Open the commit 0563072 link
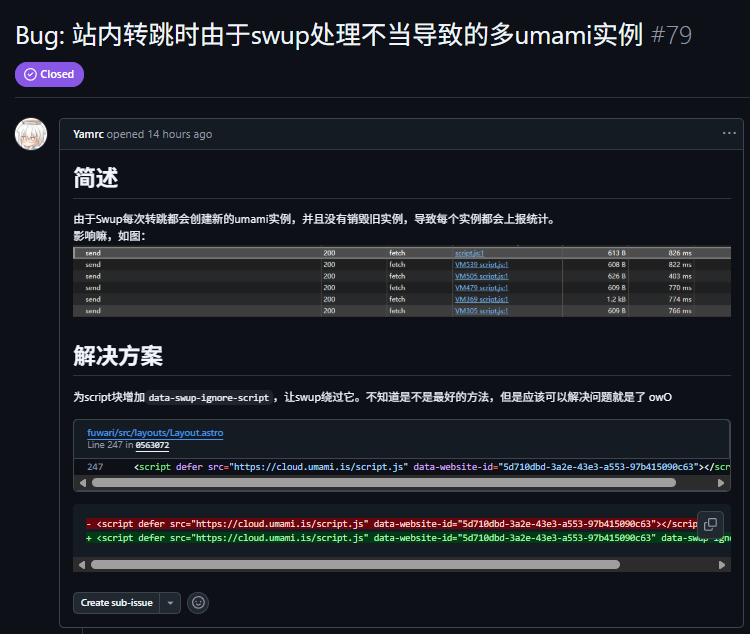The image size is (750, 634). [152, 445]
